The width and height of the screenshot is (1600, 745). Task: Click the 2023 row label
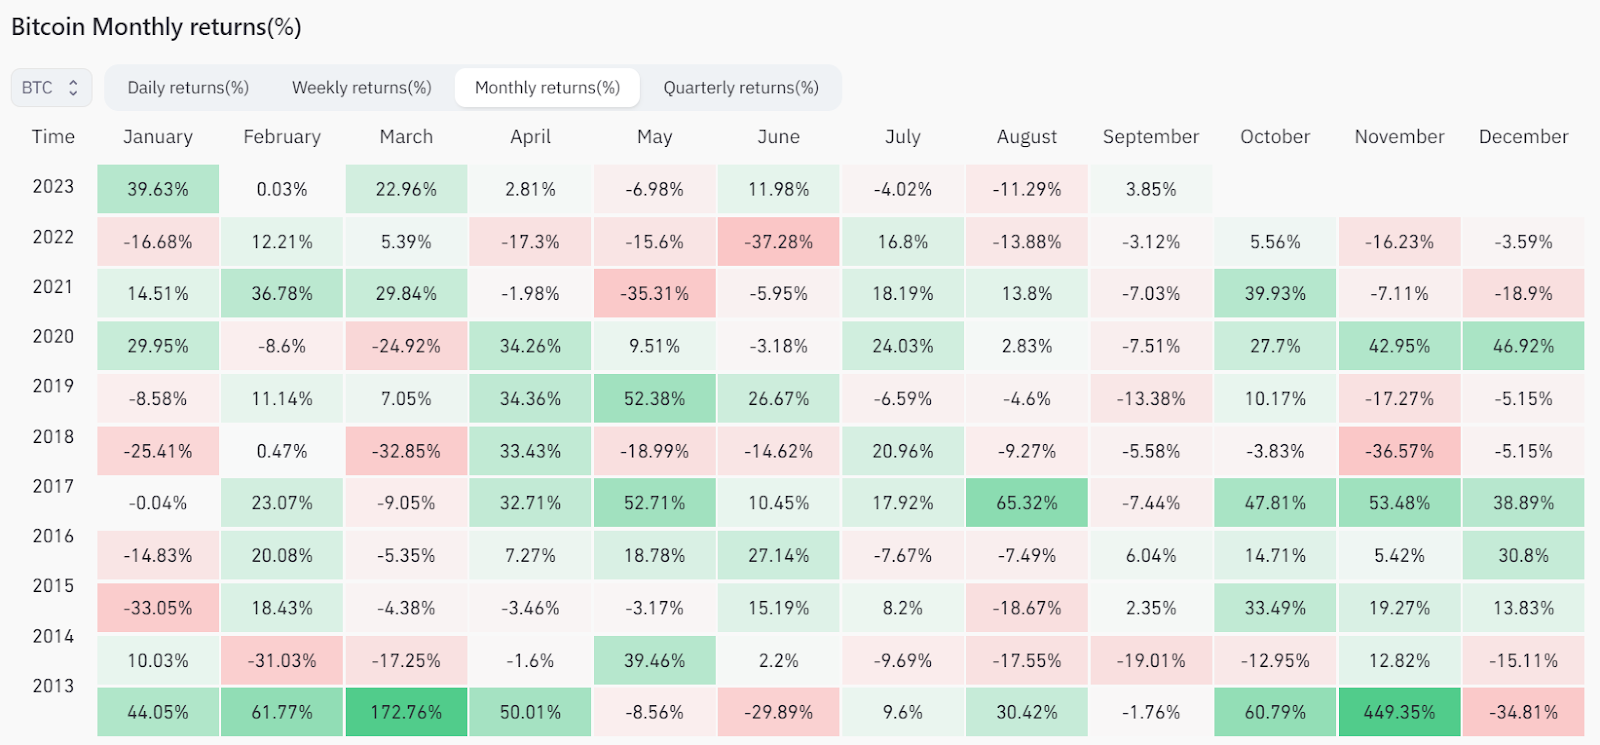click(53, 187)
